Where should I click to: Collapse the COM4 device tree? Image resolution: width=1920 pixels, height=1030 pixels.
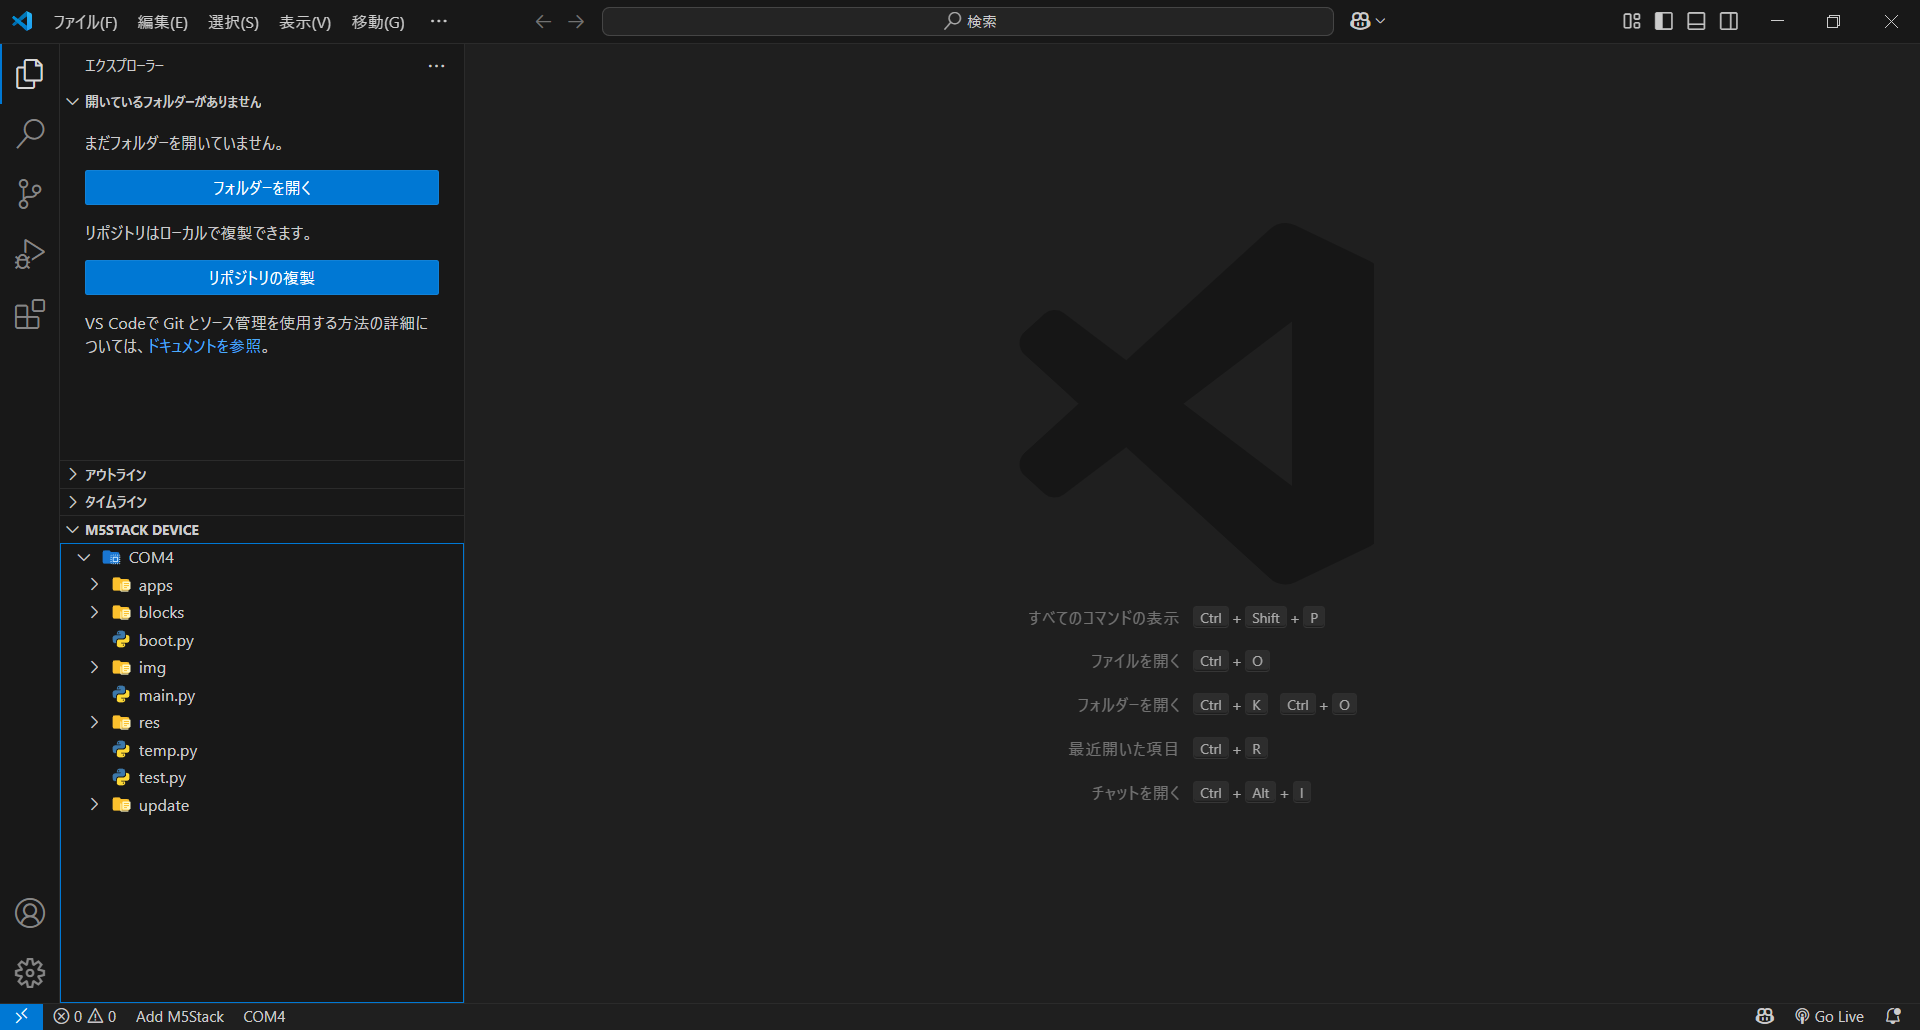point(84,557)
